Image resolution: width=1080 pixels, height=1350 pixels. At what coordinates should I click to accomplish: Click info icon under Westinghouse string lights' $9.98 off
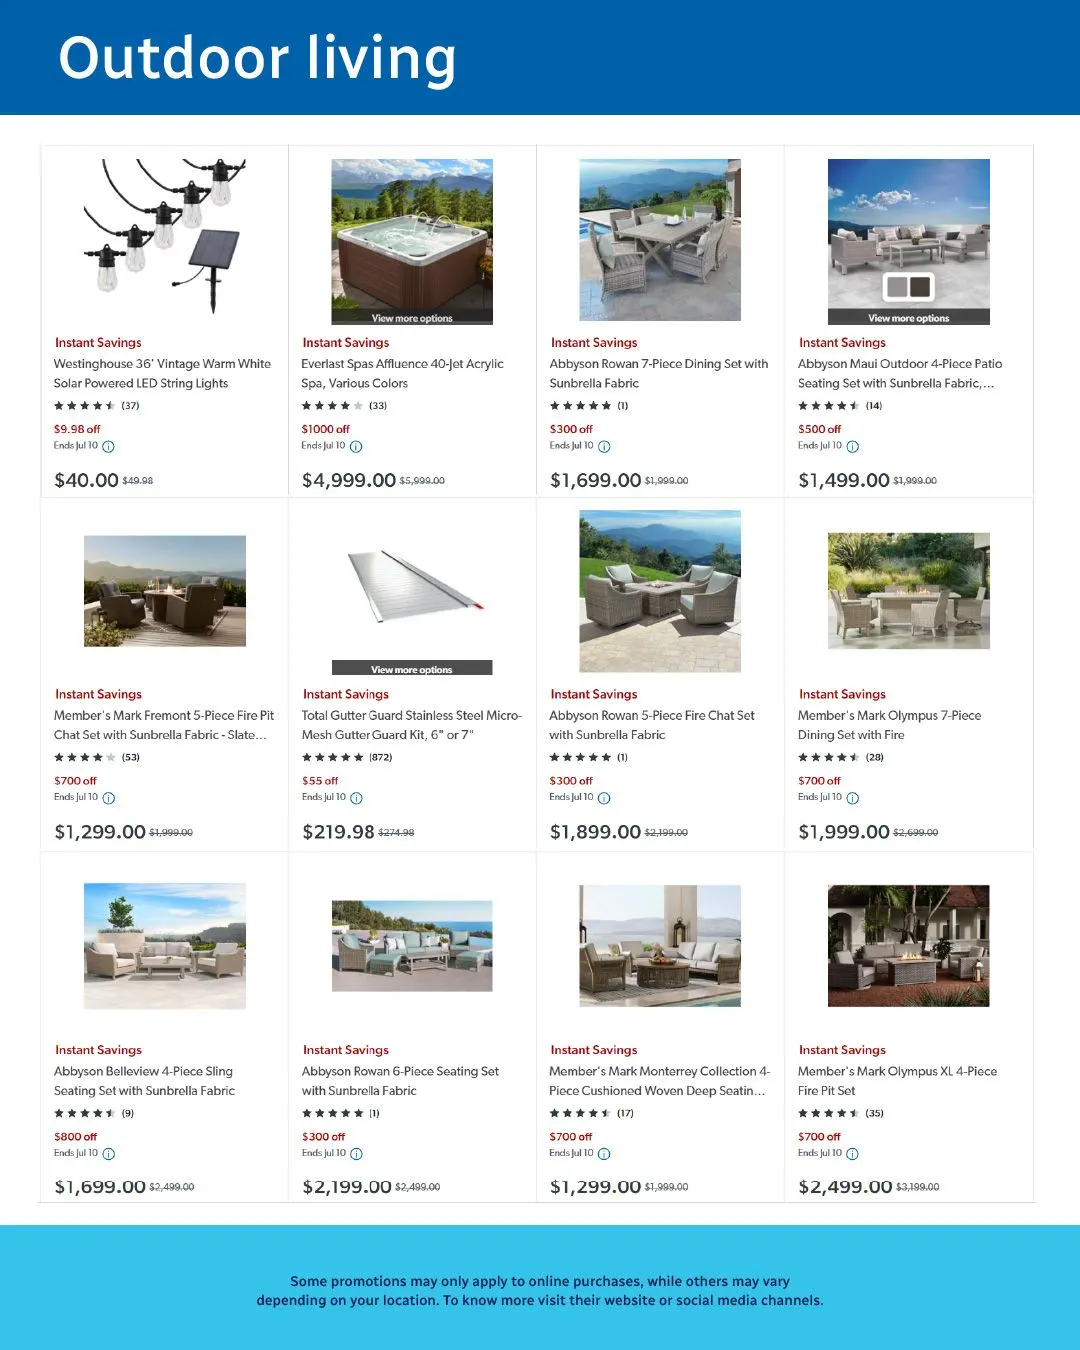coord(109,447)
